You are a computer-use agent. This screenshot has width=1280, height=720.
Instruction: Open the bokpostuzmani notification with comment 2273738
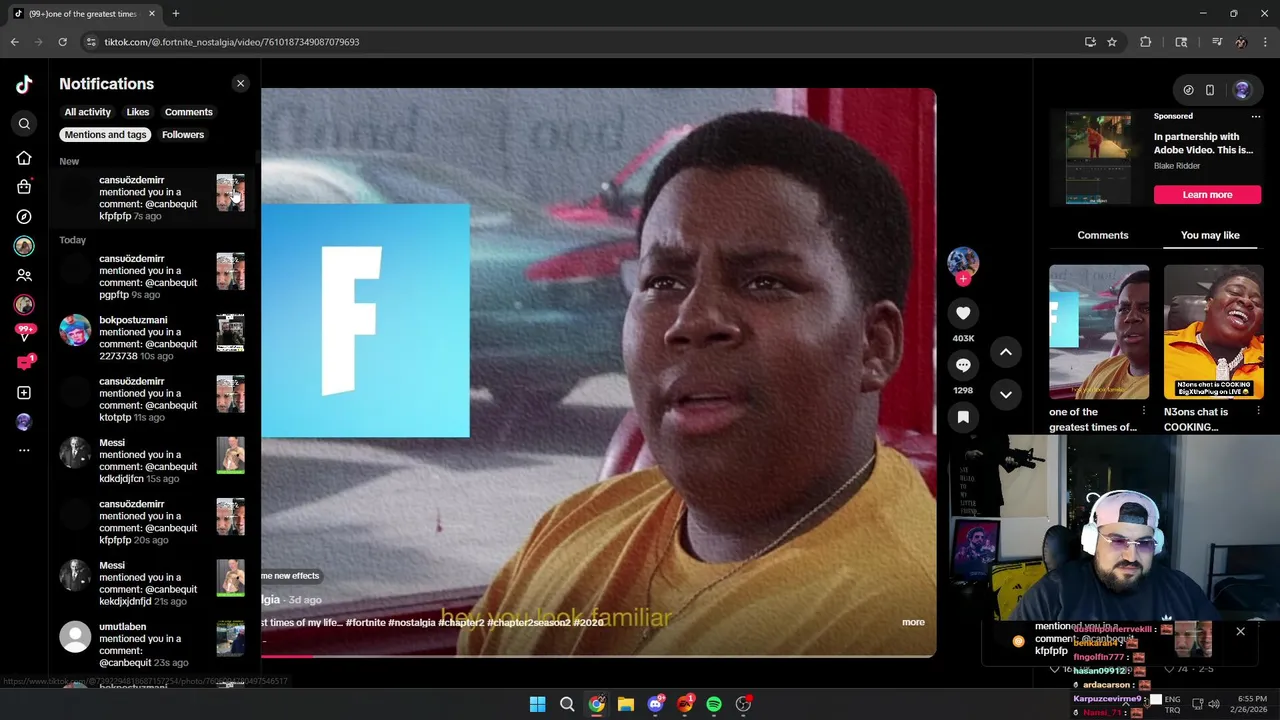[152, 338]
